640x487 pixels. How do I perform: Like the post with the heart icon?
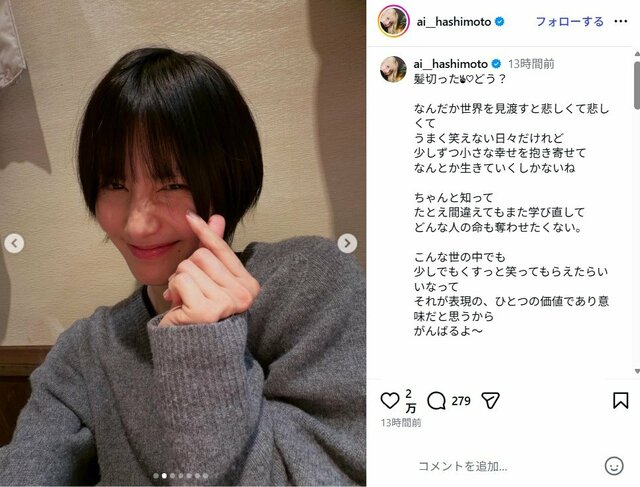click(x=390, y=400)
